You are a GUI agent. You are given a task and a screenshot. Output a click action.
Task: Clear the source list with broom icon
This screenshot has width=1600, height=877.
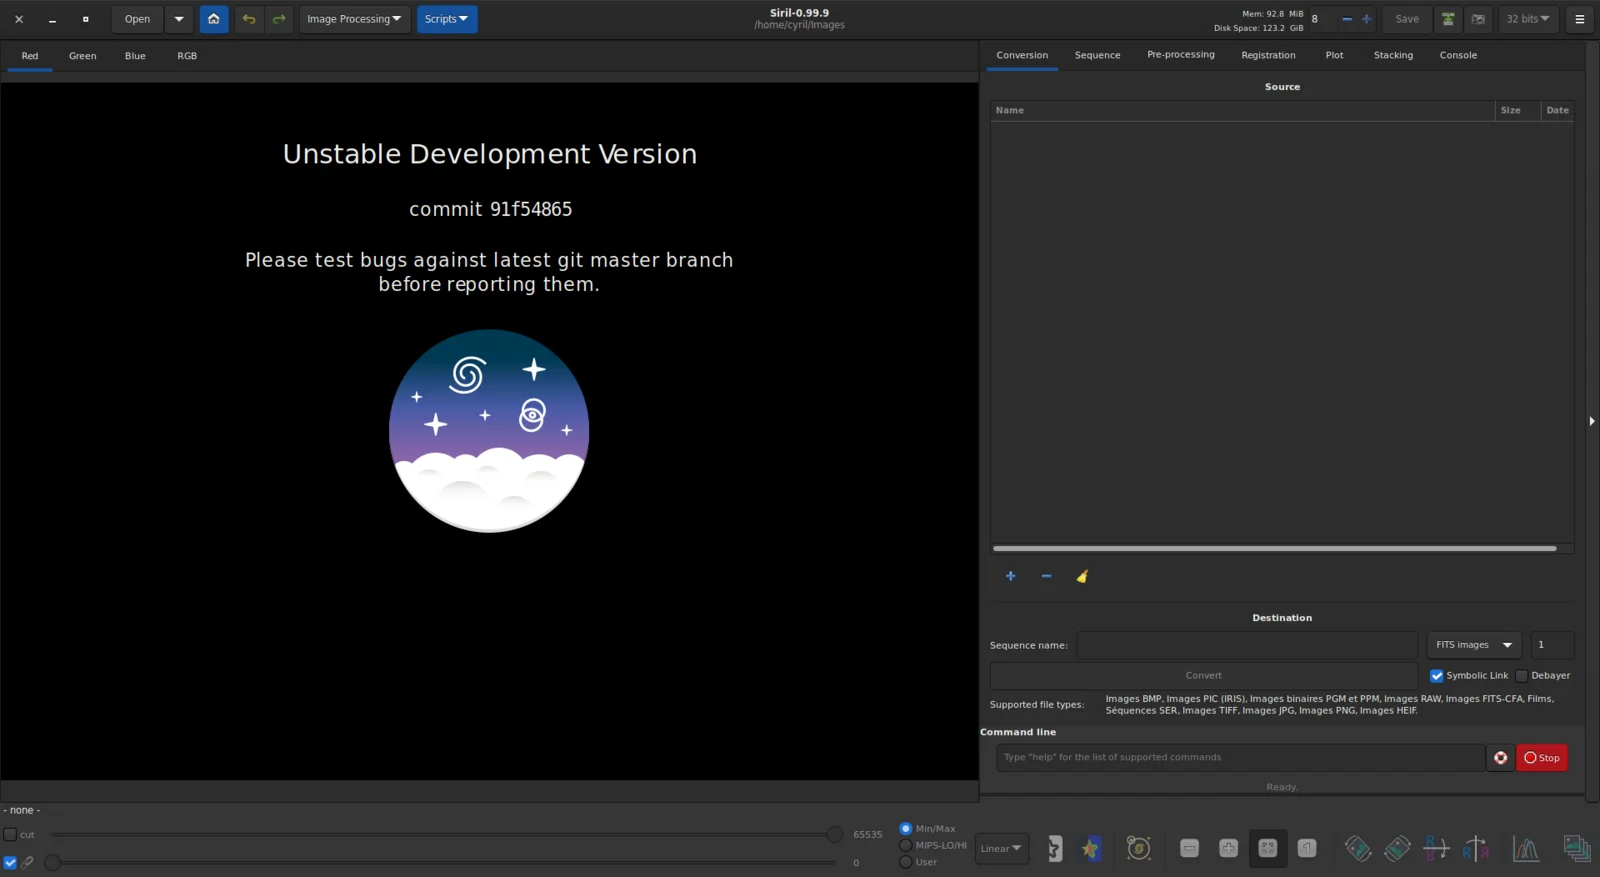click(1082, 576)
